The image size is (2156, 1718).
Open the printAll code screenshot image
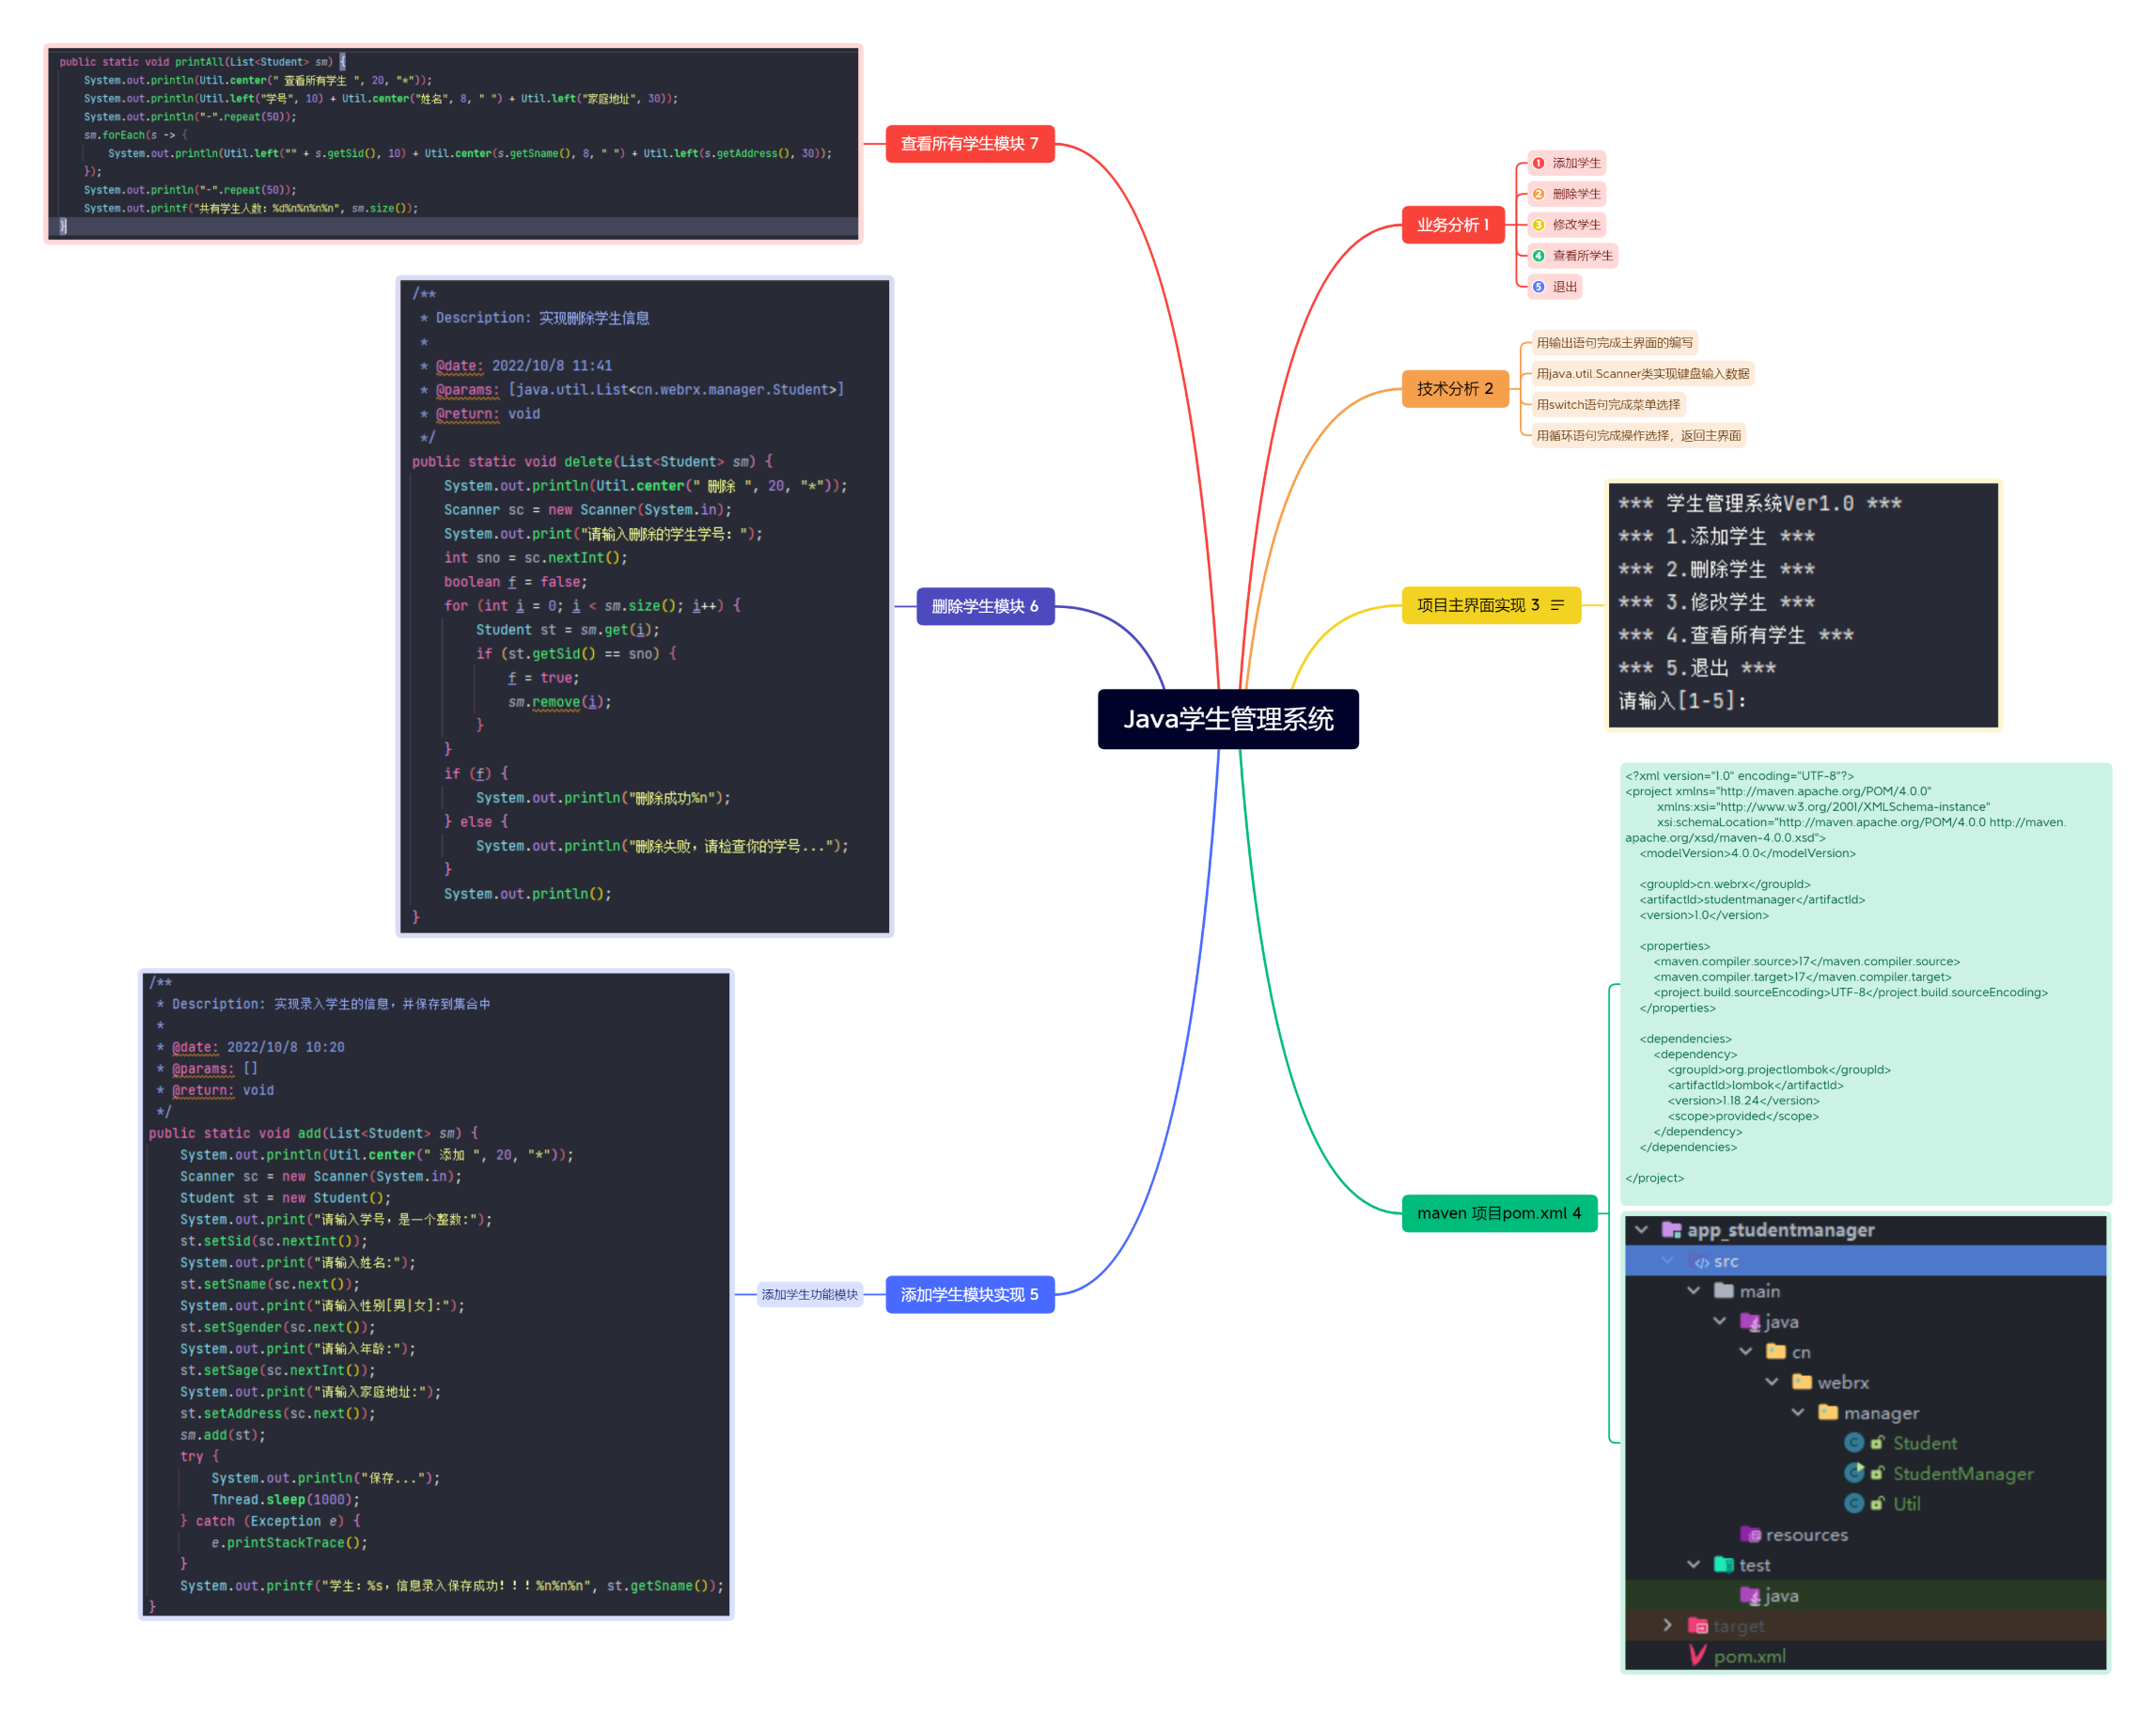(453, 143)
